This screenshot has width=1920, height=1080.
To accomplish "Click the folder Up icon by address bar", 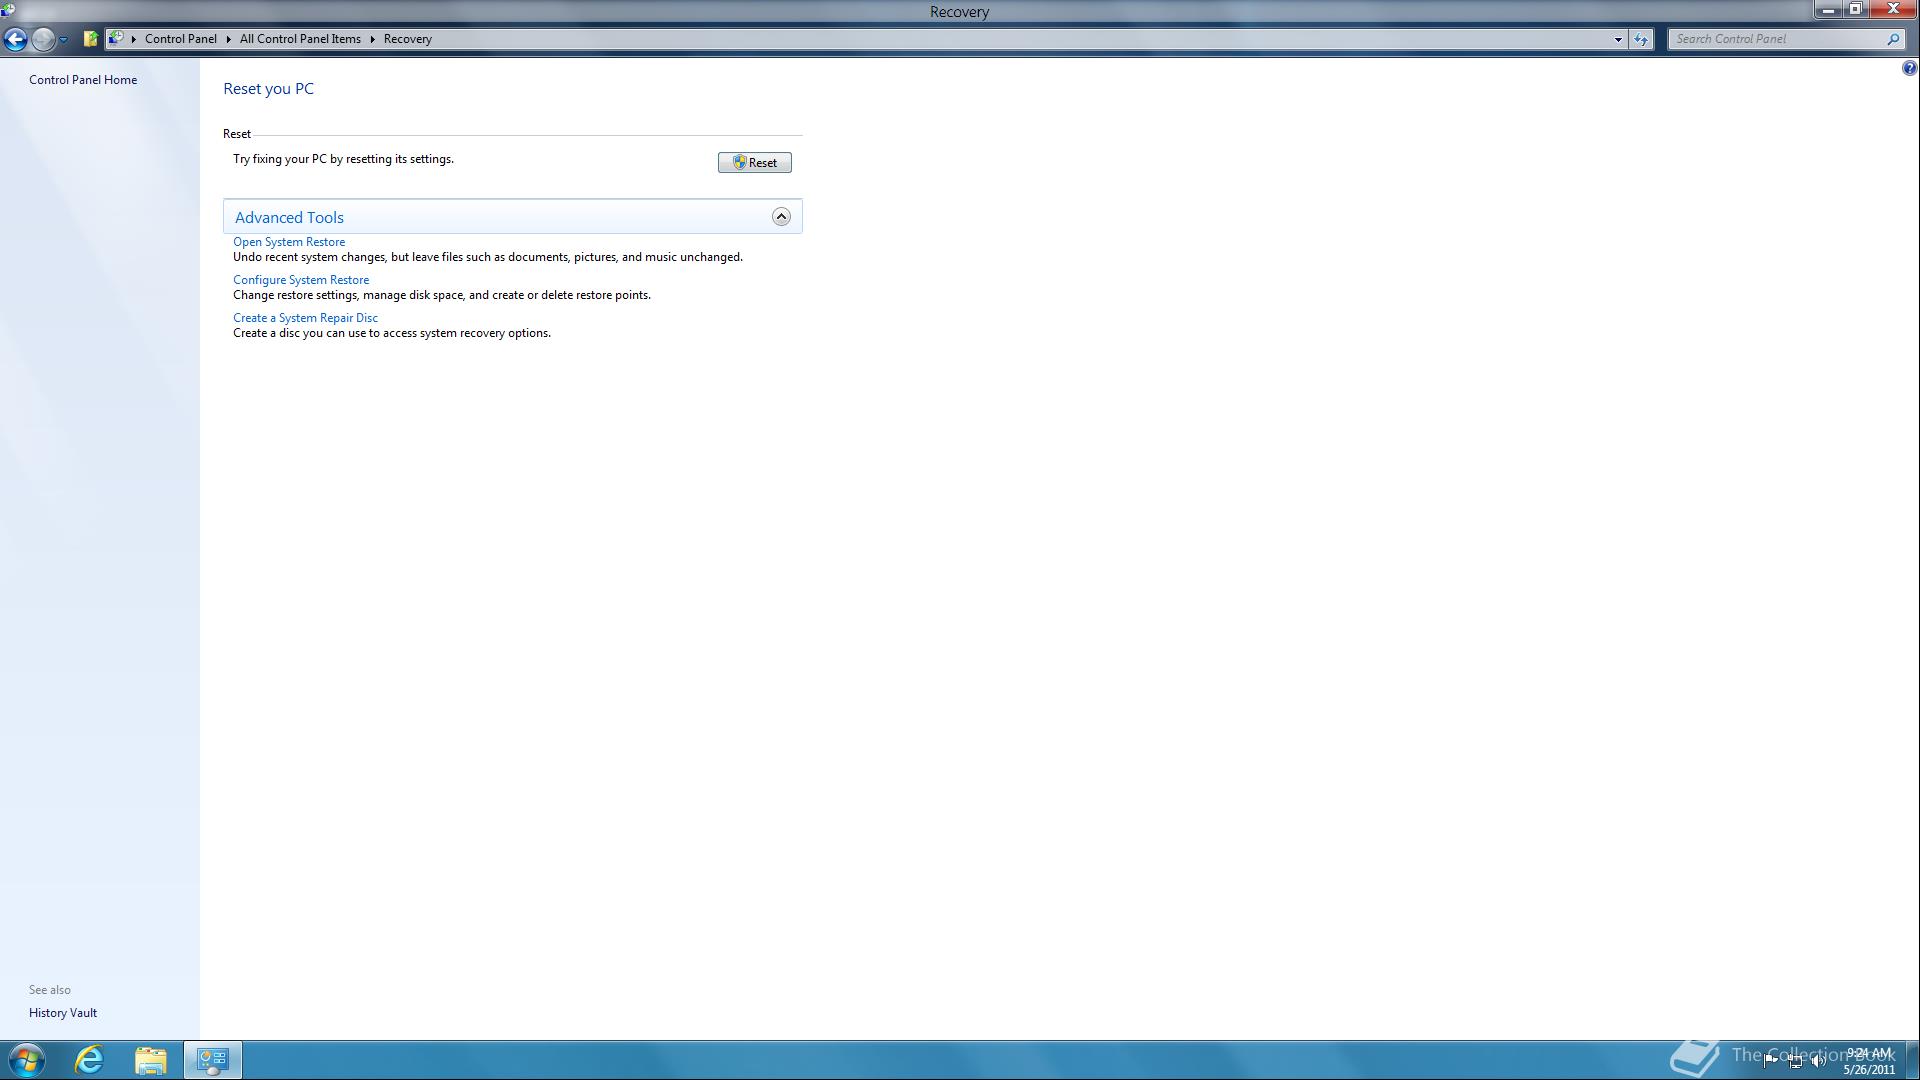I will 91,39.
